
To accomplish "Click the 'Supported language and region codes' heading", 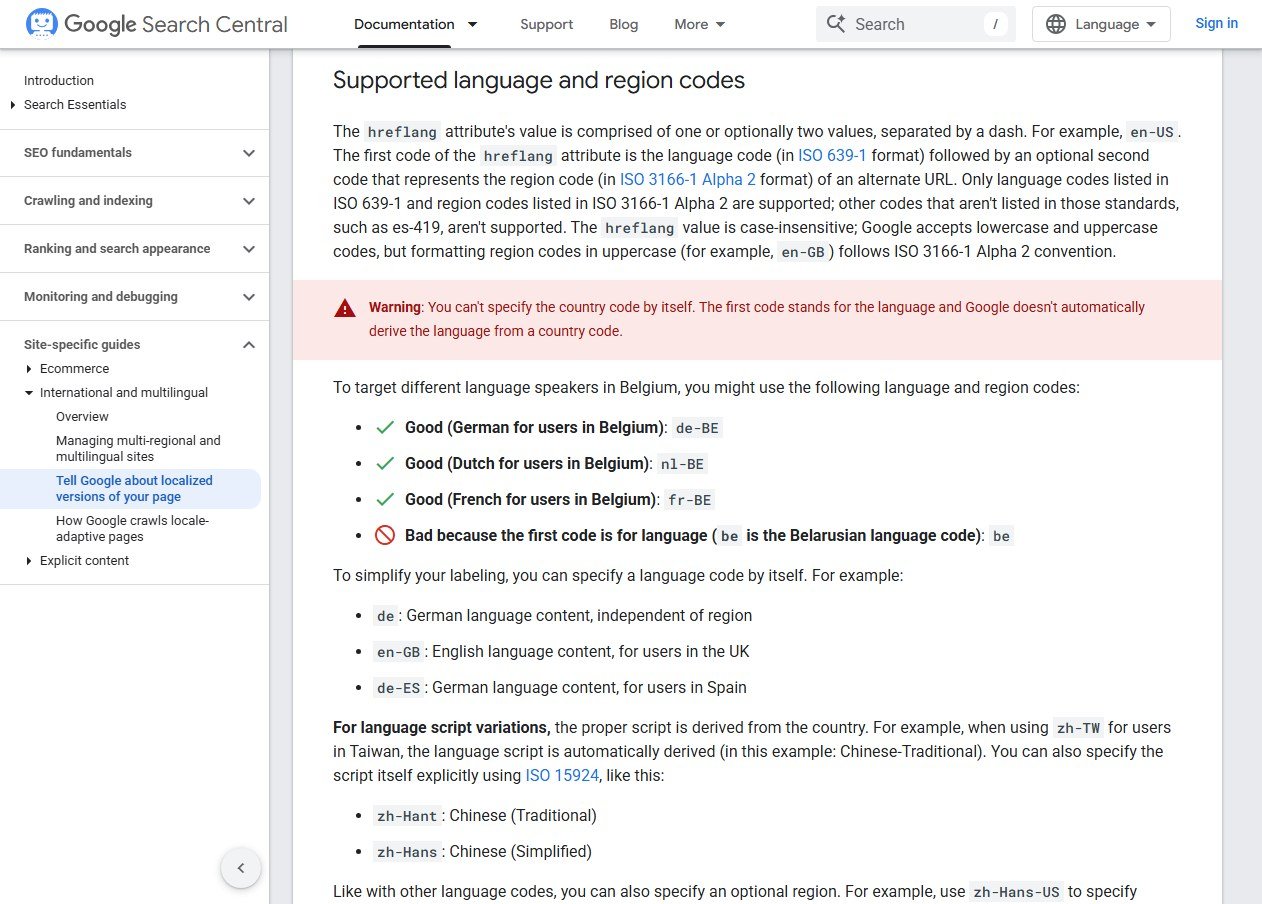I will 539,80.
